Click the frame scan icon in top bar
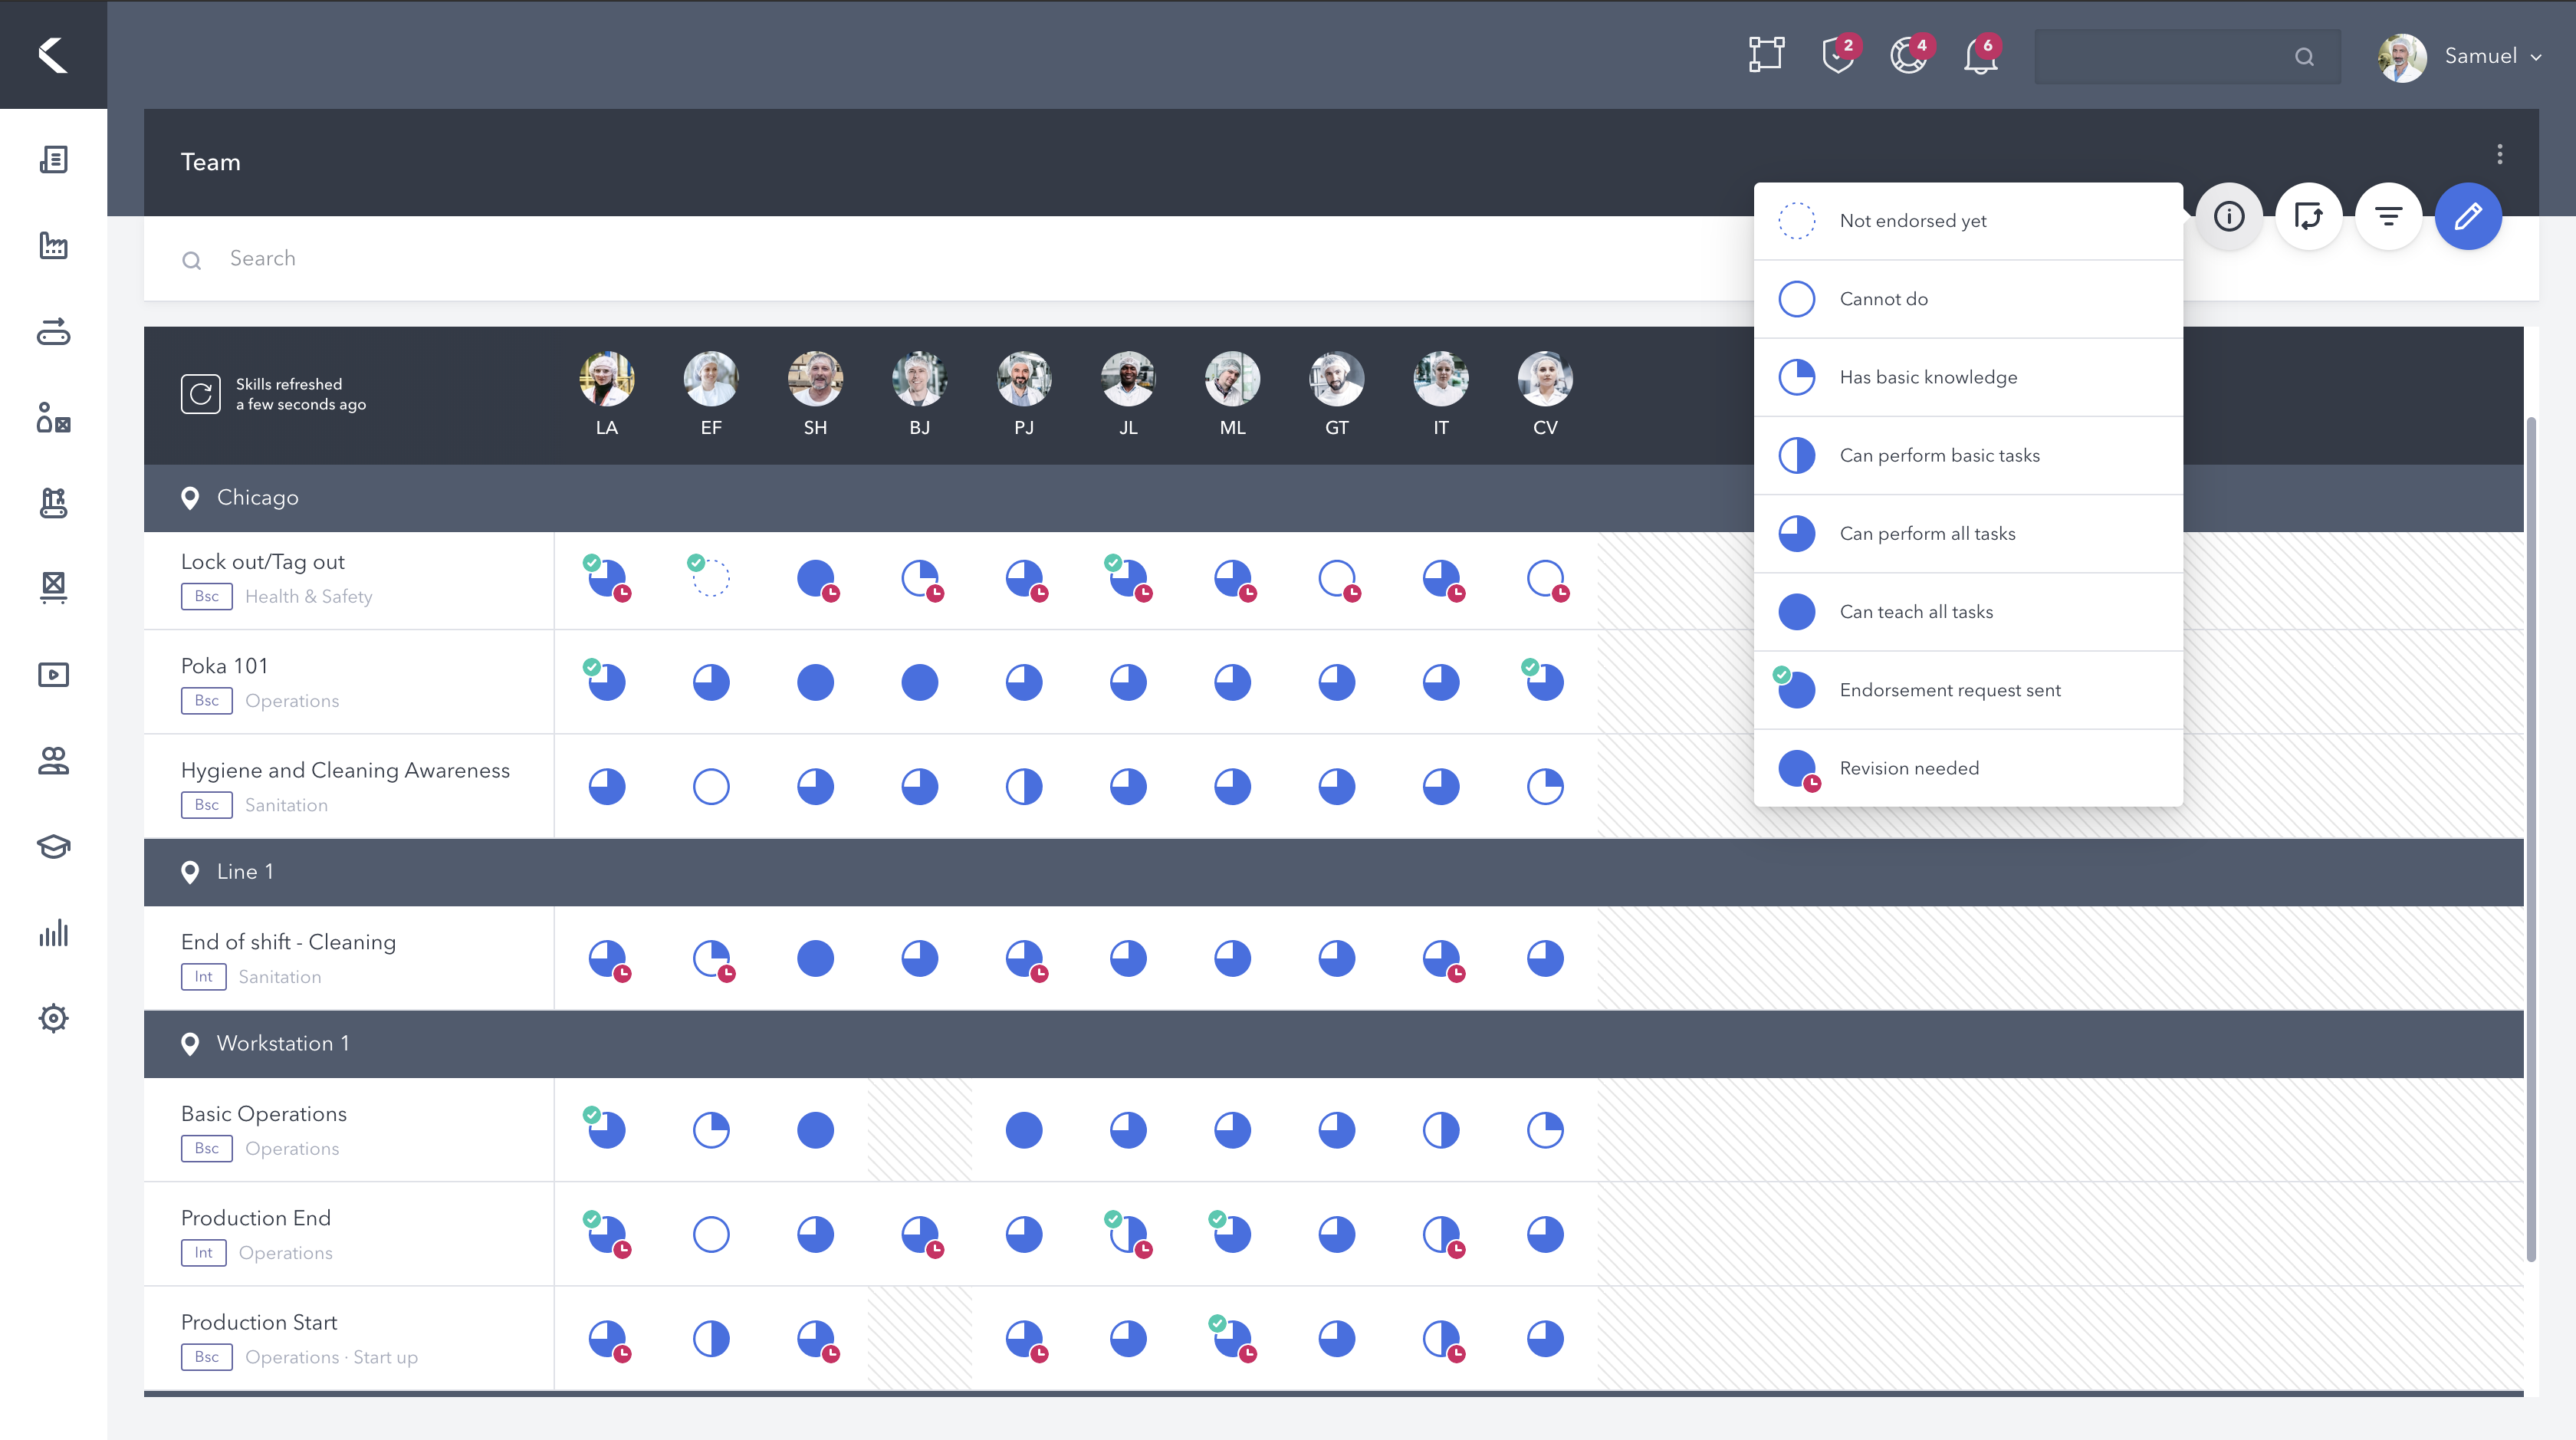2576x1440 pixels. pyautogui.click(x=1766, y=55)
